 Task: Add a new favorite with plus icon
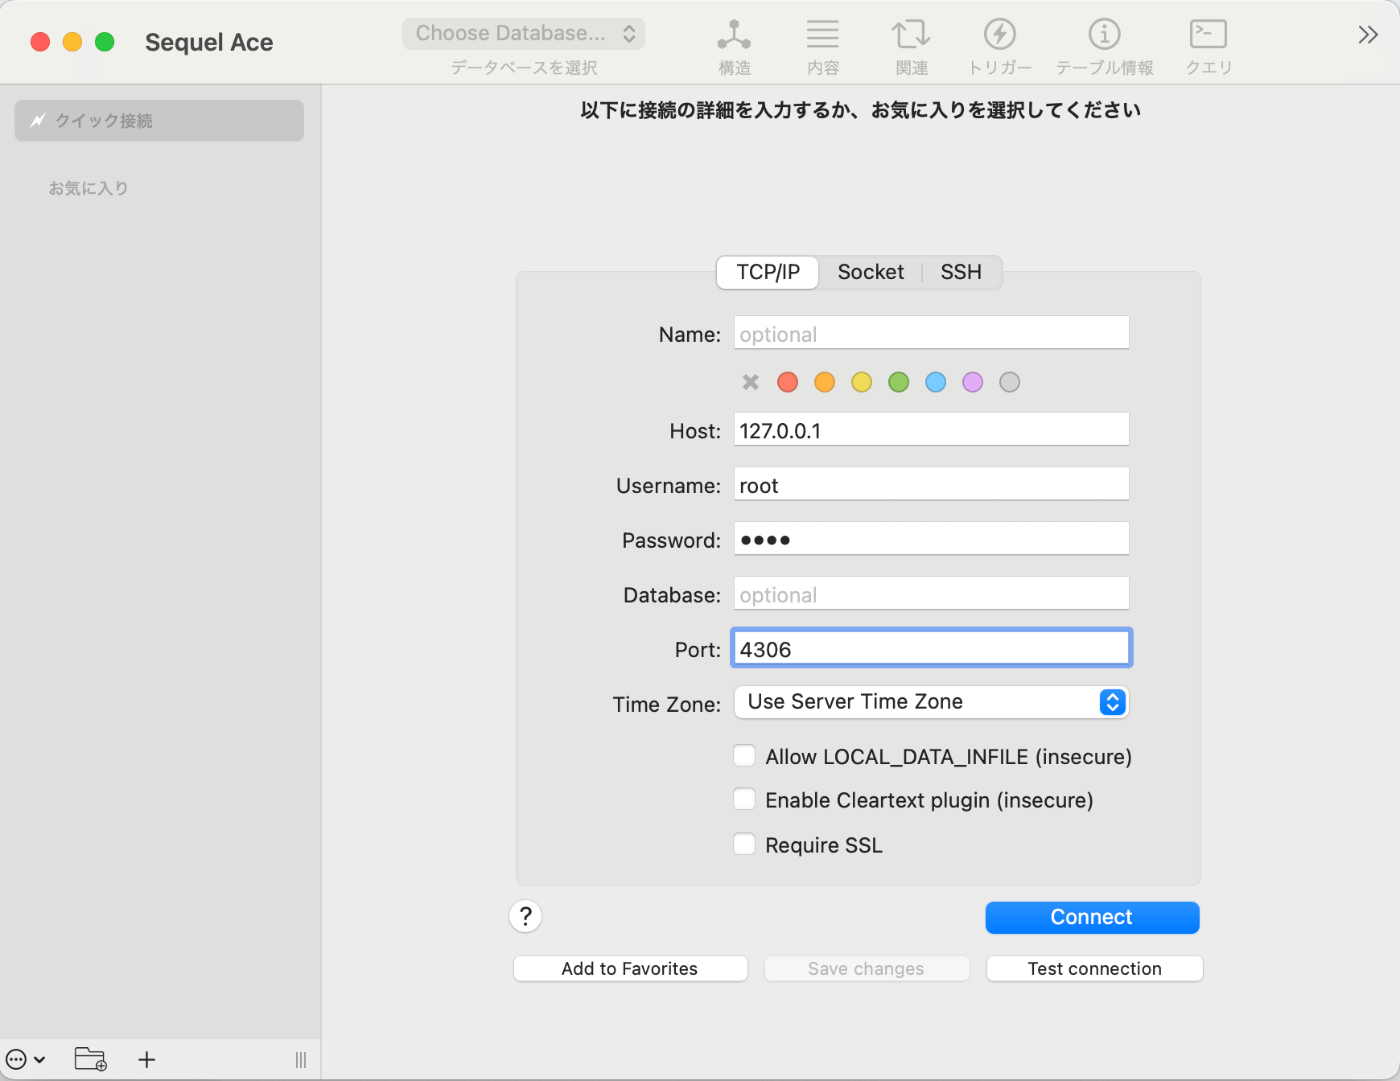click(147, 1059)
